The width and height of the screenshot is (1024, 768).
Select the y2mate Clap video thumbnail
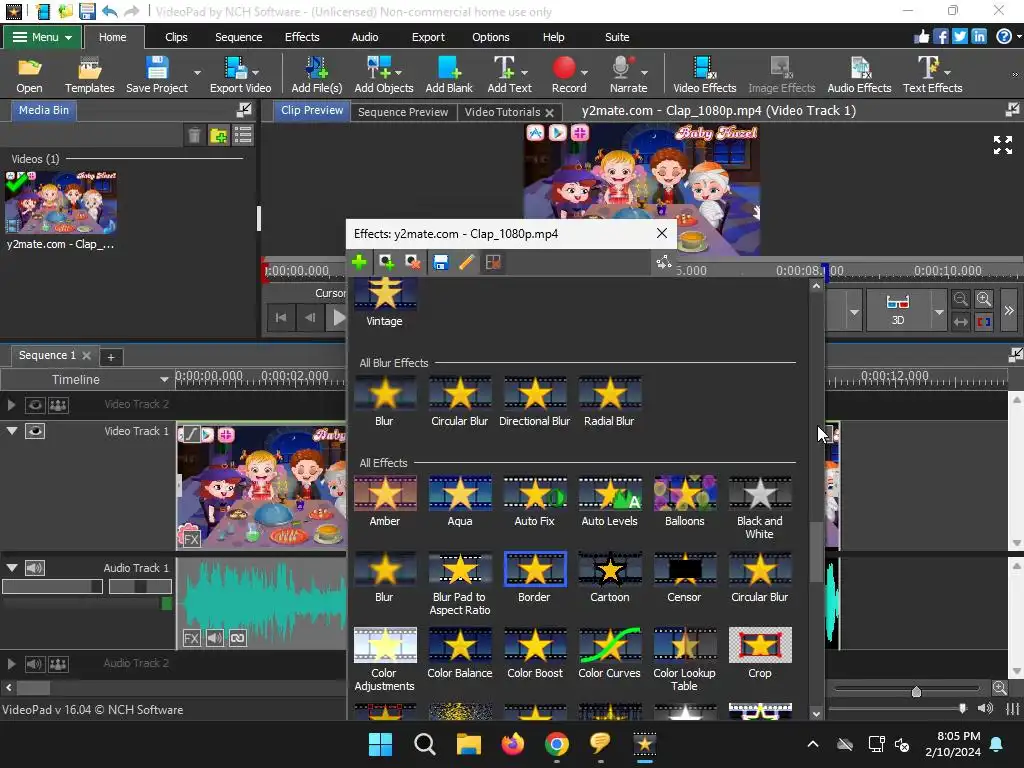[x=61, y=202]
